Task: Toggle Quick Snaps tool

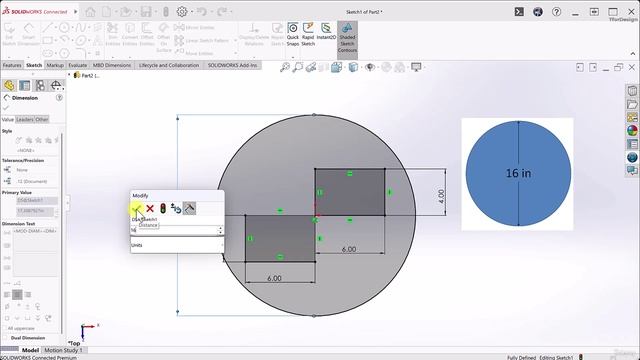Action: (x=293, y=34)
